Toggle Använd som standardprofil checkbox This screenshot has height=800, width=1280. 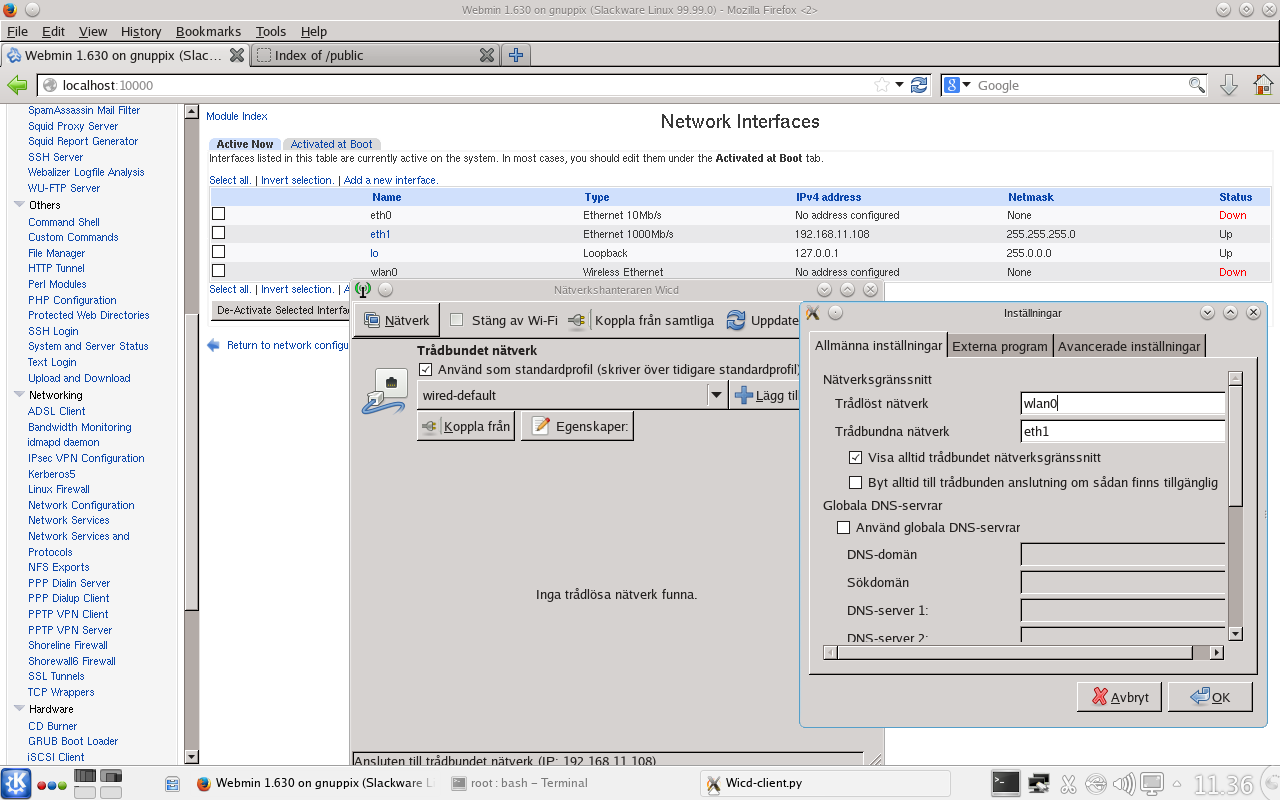point(426,369)
